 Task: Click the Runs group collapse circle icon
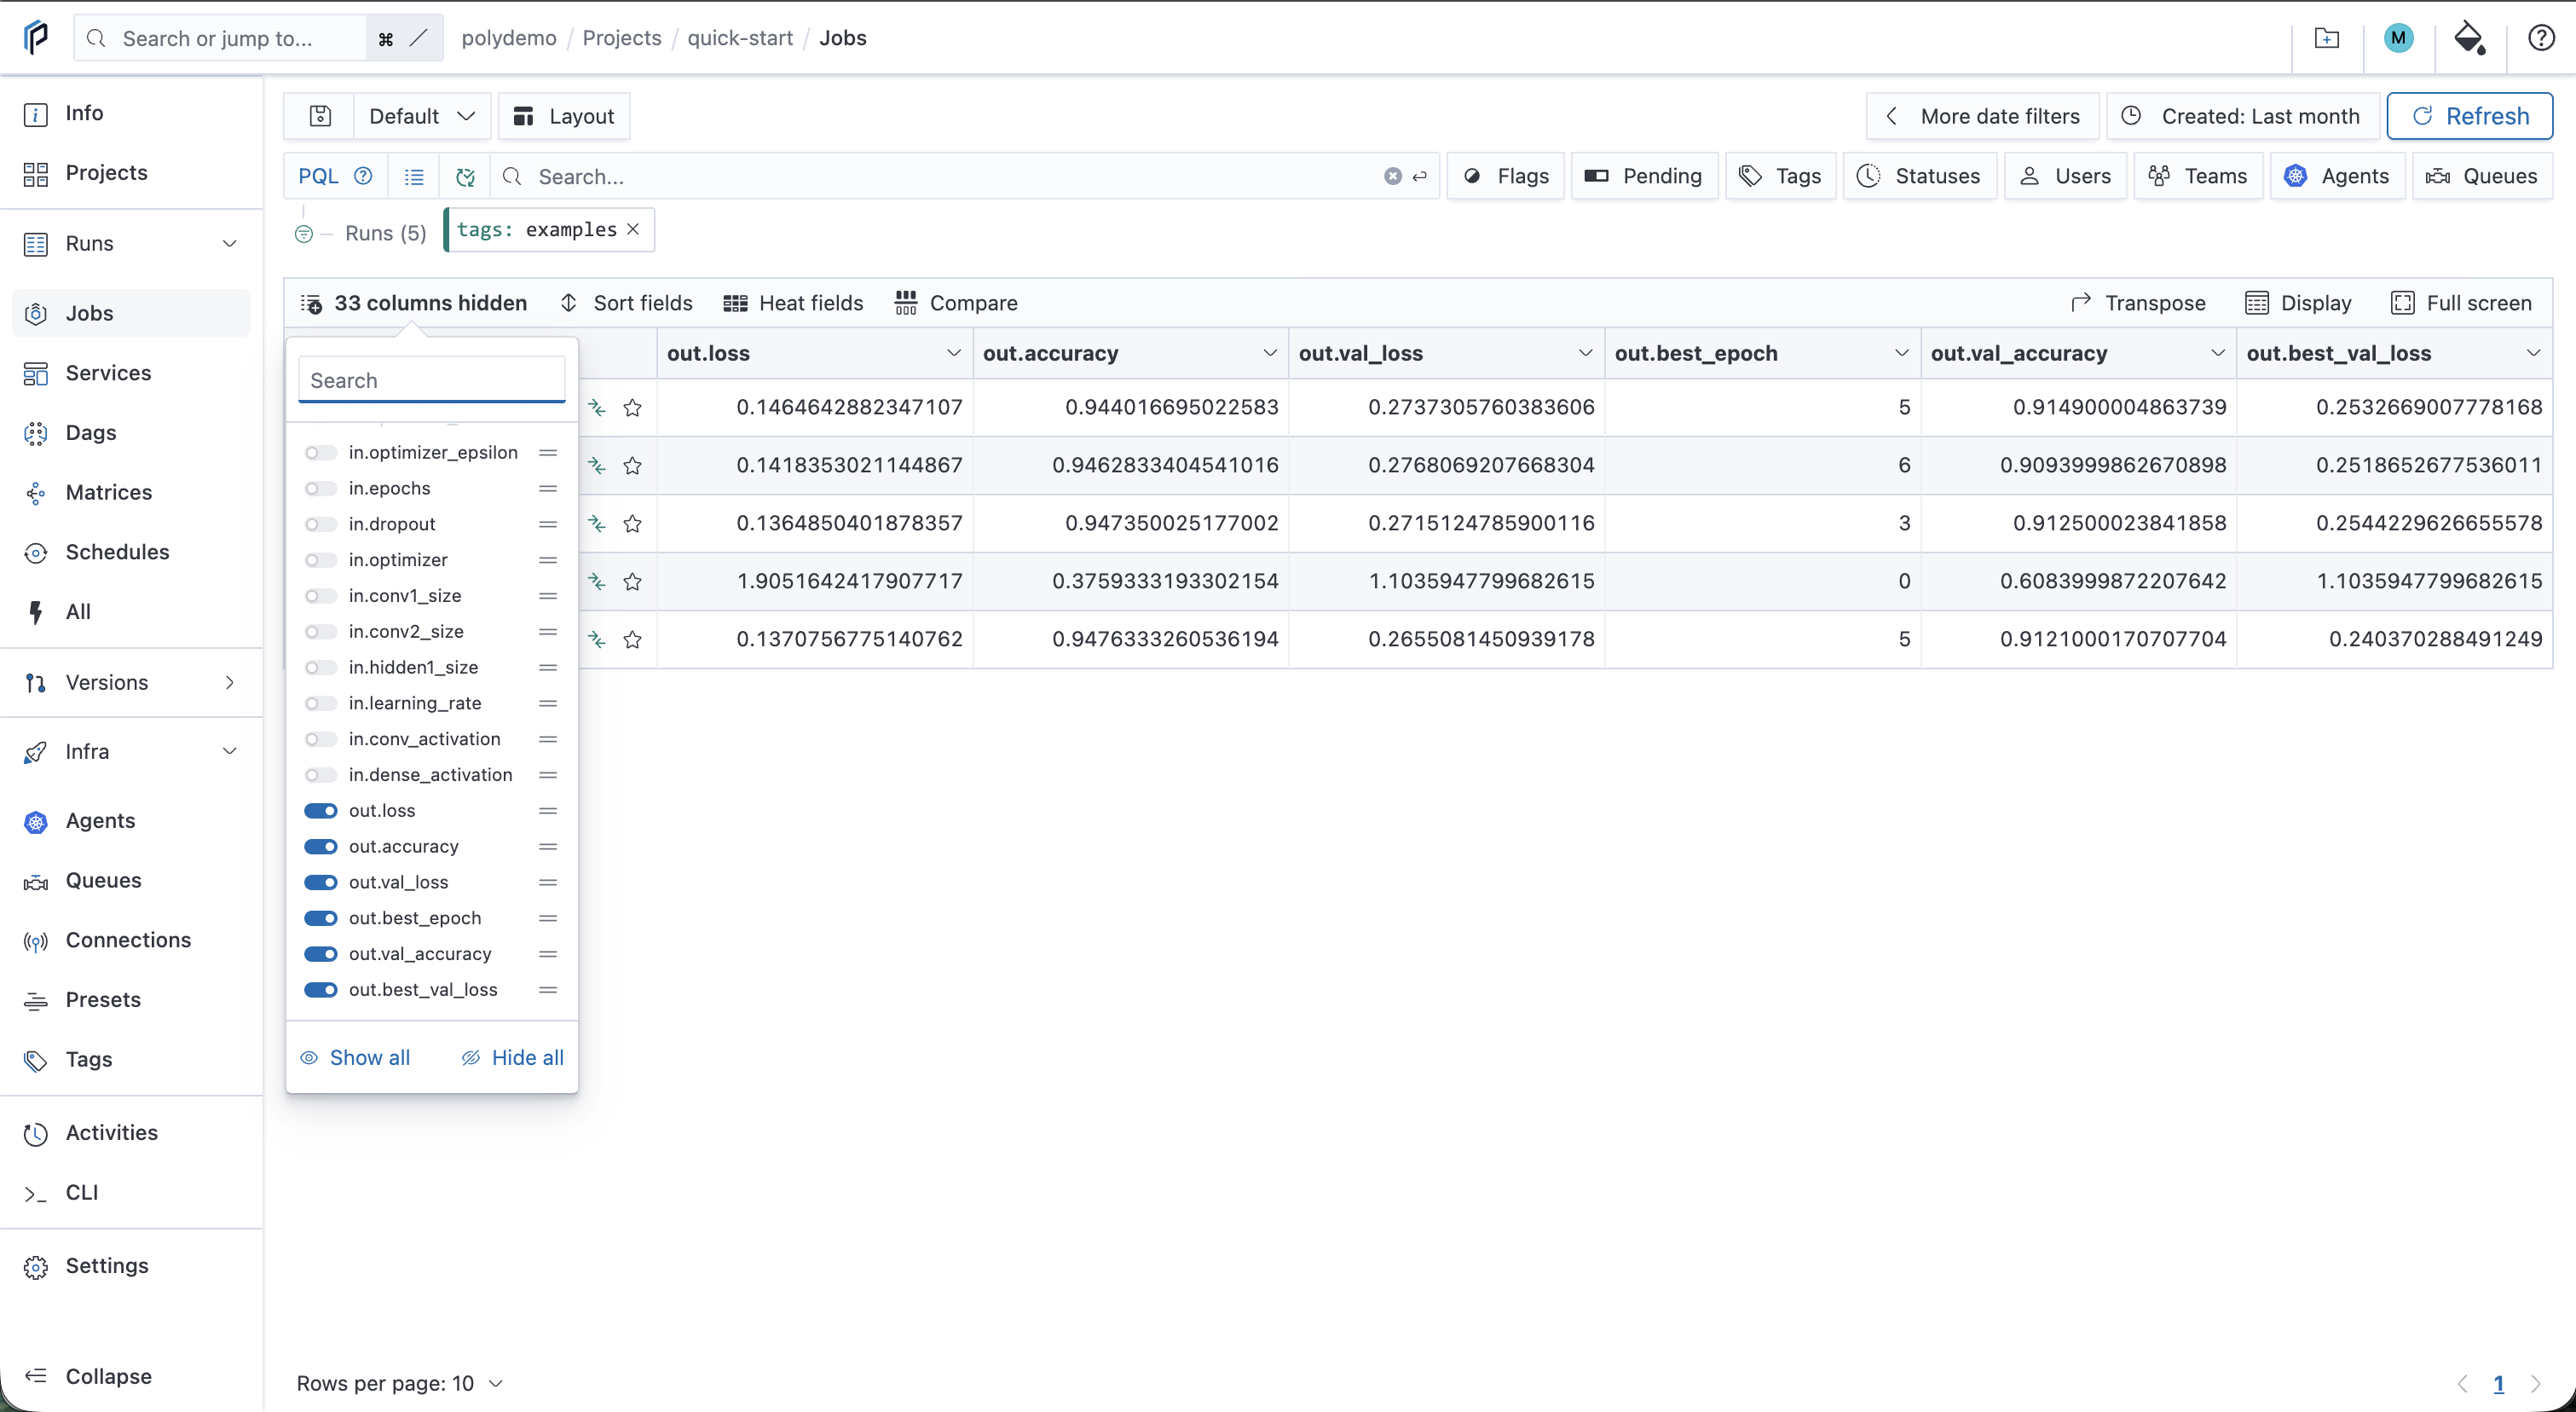click(304, 234)
